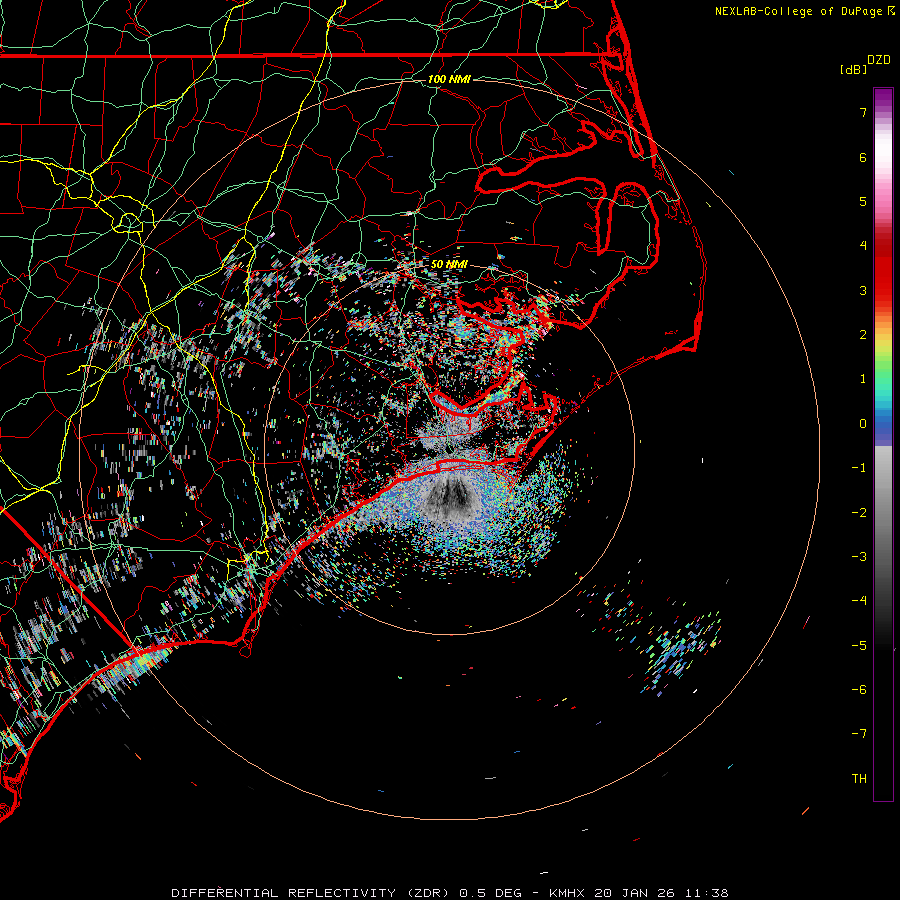Click the 1 value on the dB scale
This screenshot has width=900, height=900.
pos(863,379)
